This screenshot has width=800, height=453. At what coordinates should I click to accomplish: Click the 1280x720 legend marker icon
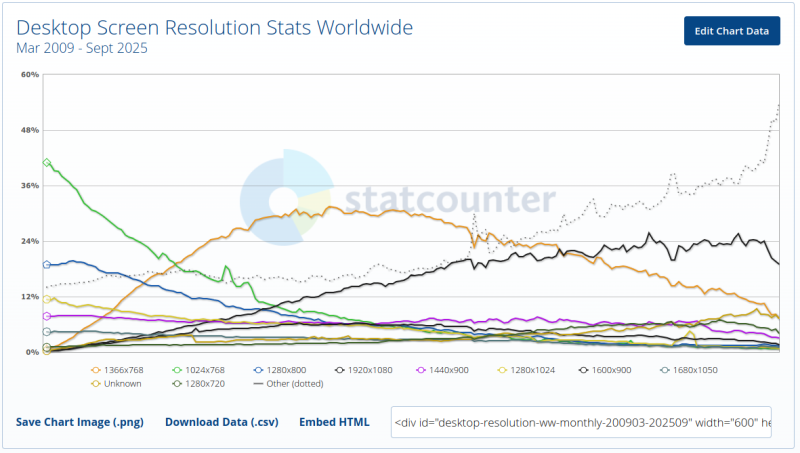177,383
